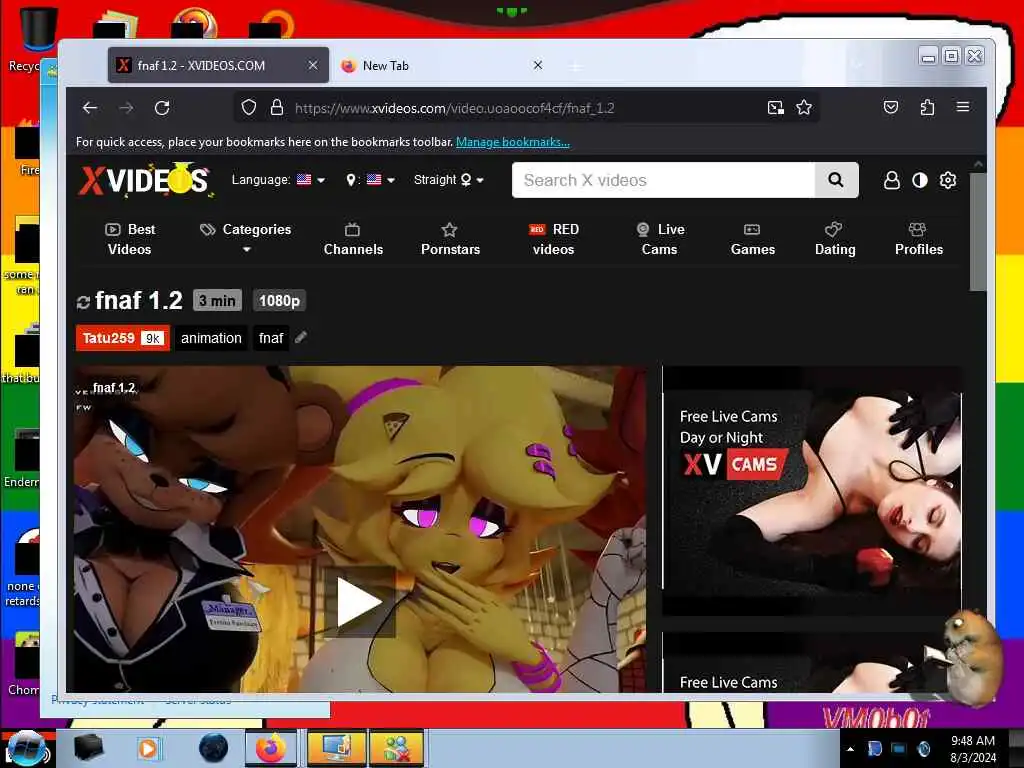1024x768 pixels.
Task: Click the site logo in the header
Action: click(x=146, y=180)
